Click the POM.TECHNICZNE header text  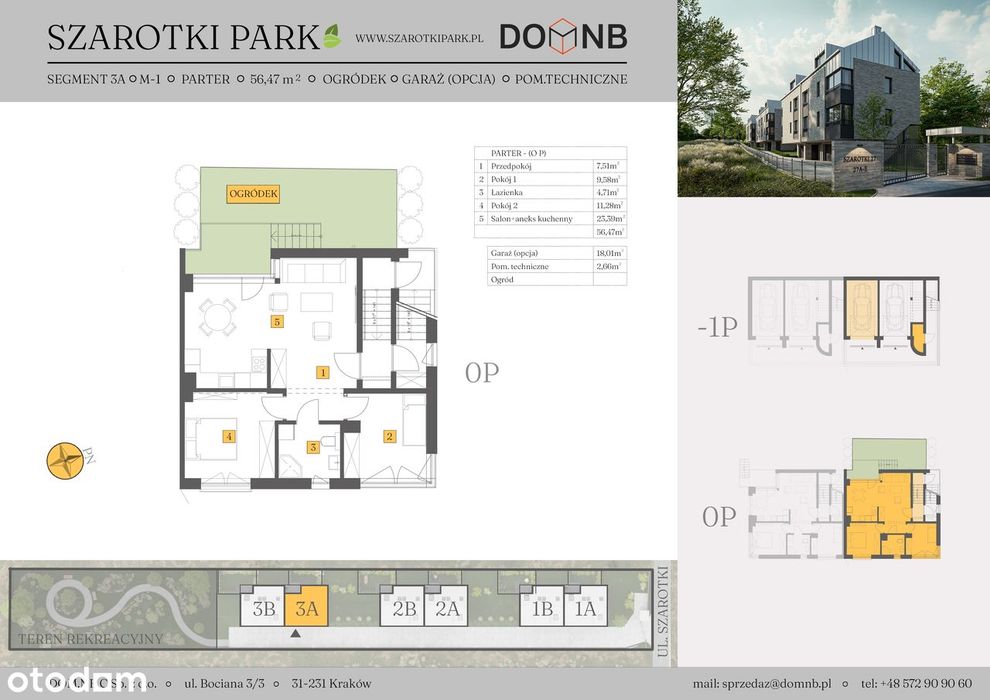(x=571, y=80)
